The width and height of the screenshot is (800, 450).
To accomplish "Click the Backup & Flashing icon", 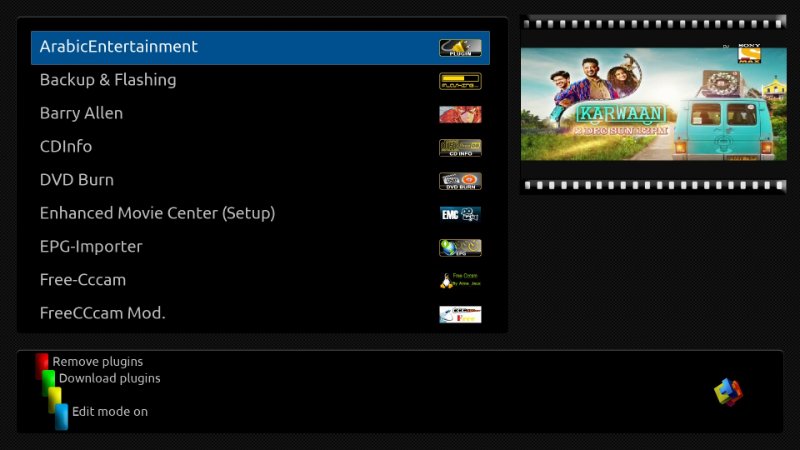I will point(460,81).
